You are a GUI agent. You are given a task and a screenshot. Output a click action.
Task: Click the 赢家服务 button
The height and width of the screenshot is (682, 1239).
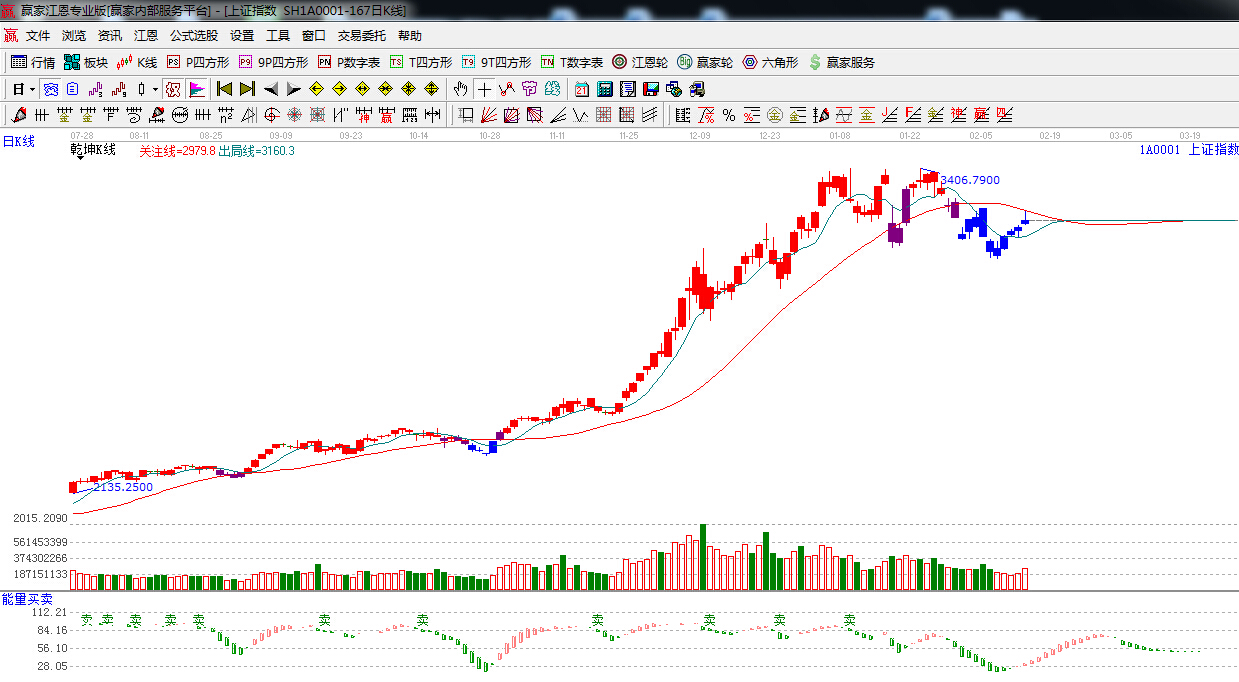point(841,62)
